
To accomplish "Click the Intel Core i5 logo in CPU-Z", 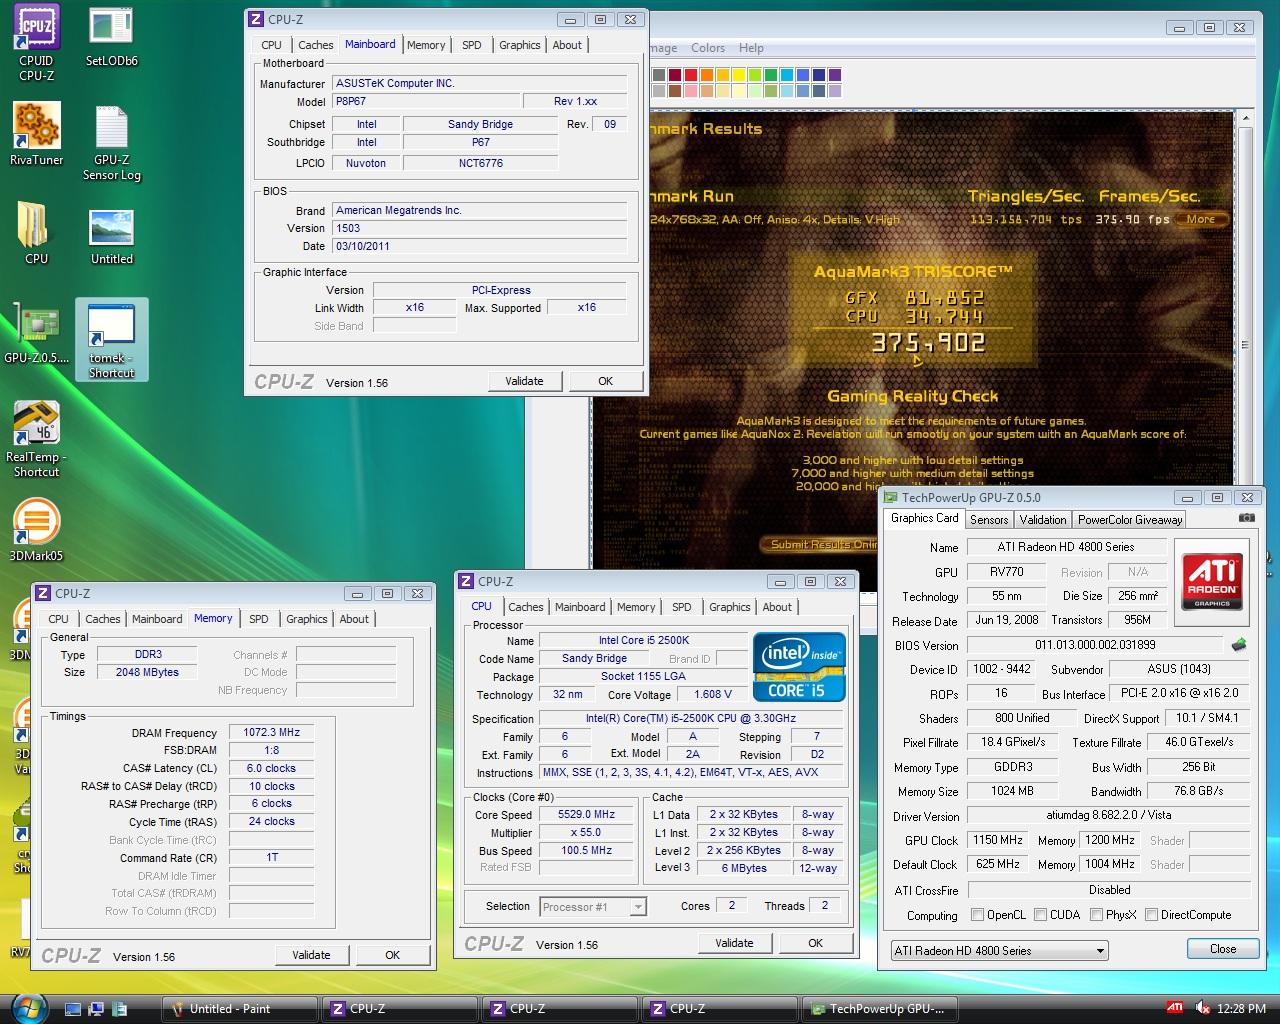I will [799, 667].
